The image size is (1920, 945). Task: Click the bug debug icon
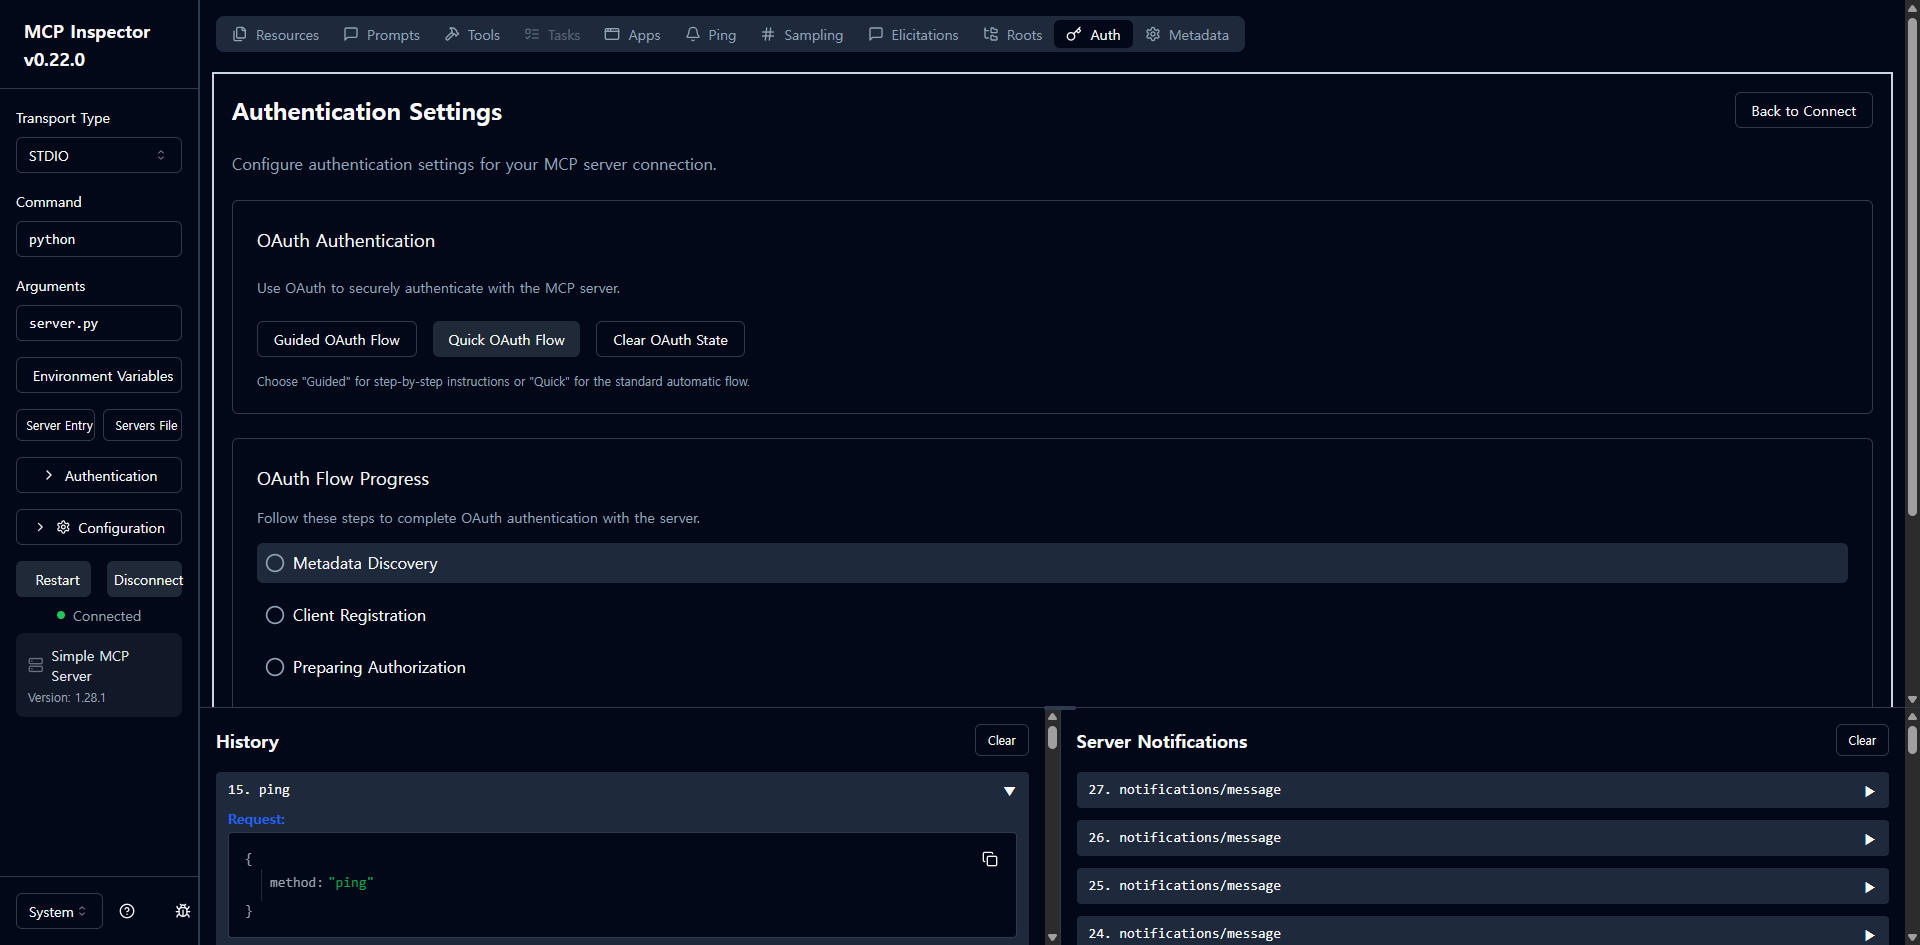[x=183, y=911]
